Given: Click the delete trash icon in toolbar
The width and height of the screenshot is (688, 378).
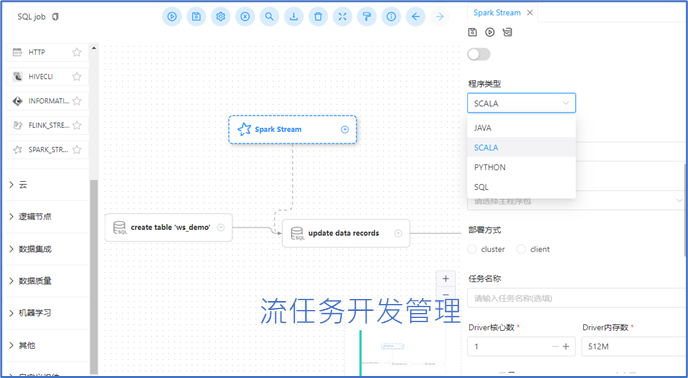Looking at the screenshot, I should [318, 17].
